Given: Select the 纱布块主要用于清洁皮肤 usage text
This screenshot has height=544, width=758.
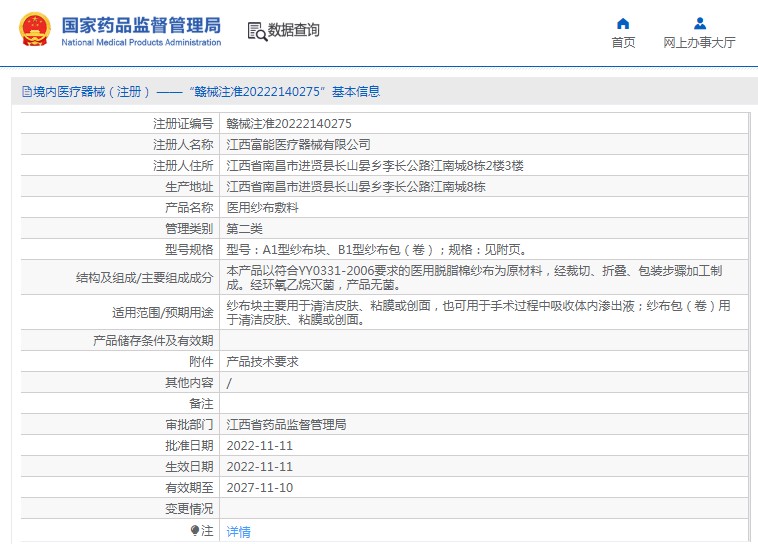Looking at the screenshot, I should 478,312.
